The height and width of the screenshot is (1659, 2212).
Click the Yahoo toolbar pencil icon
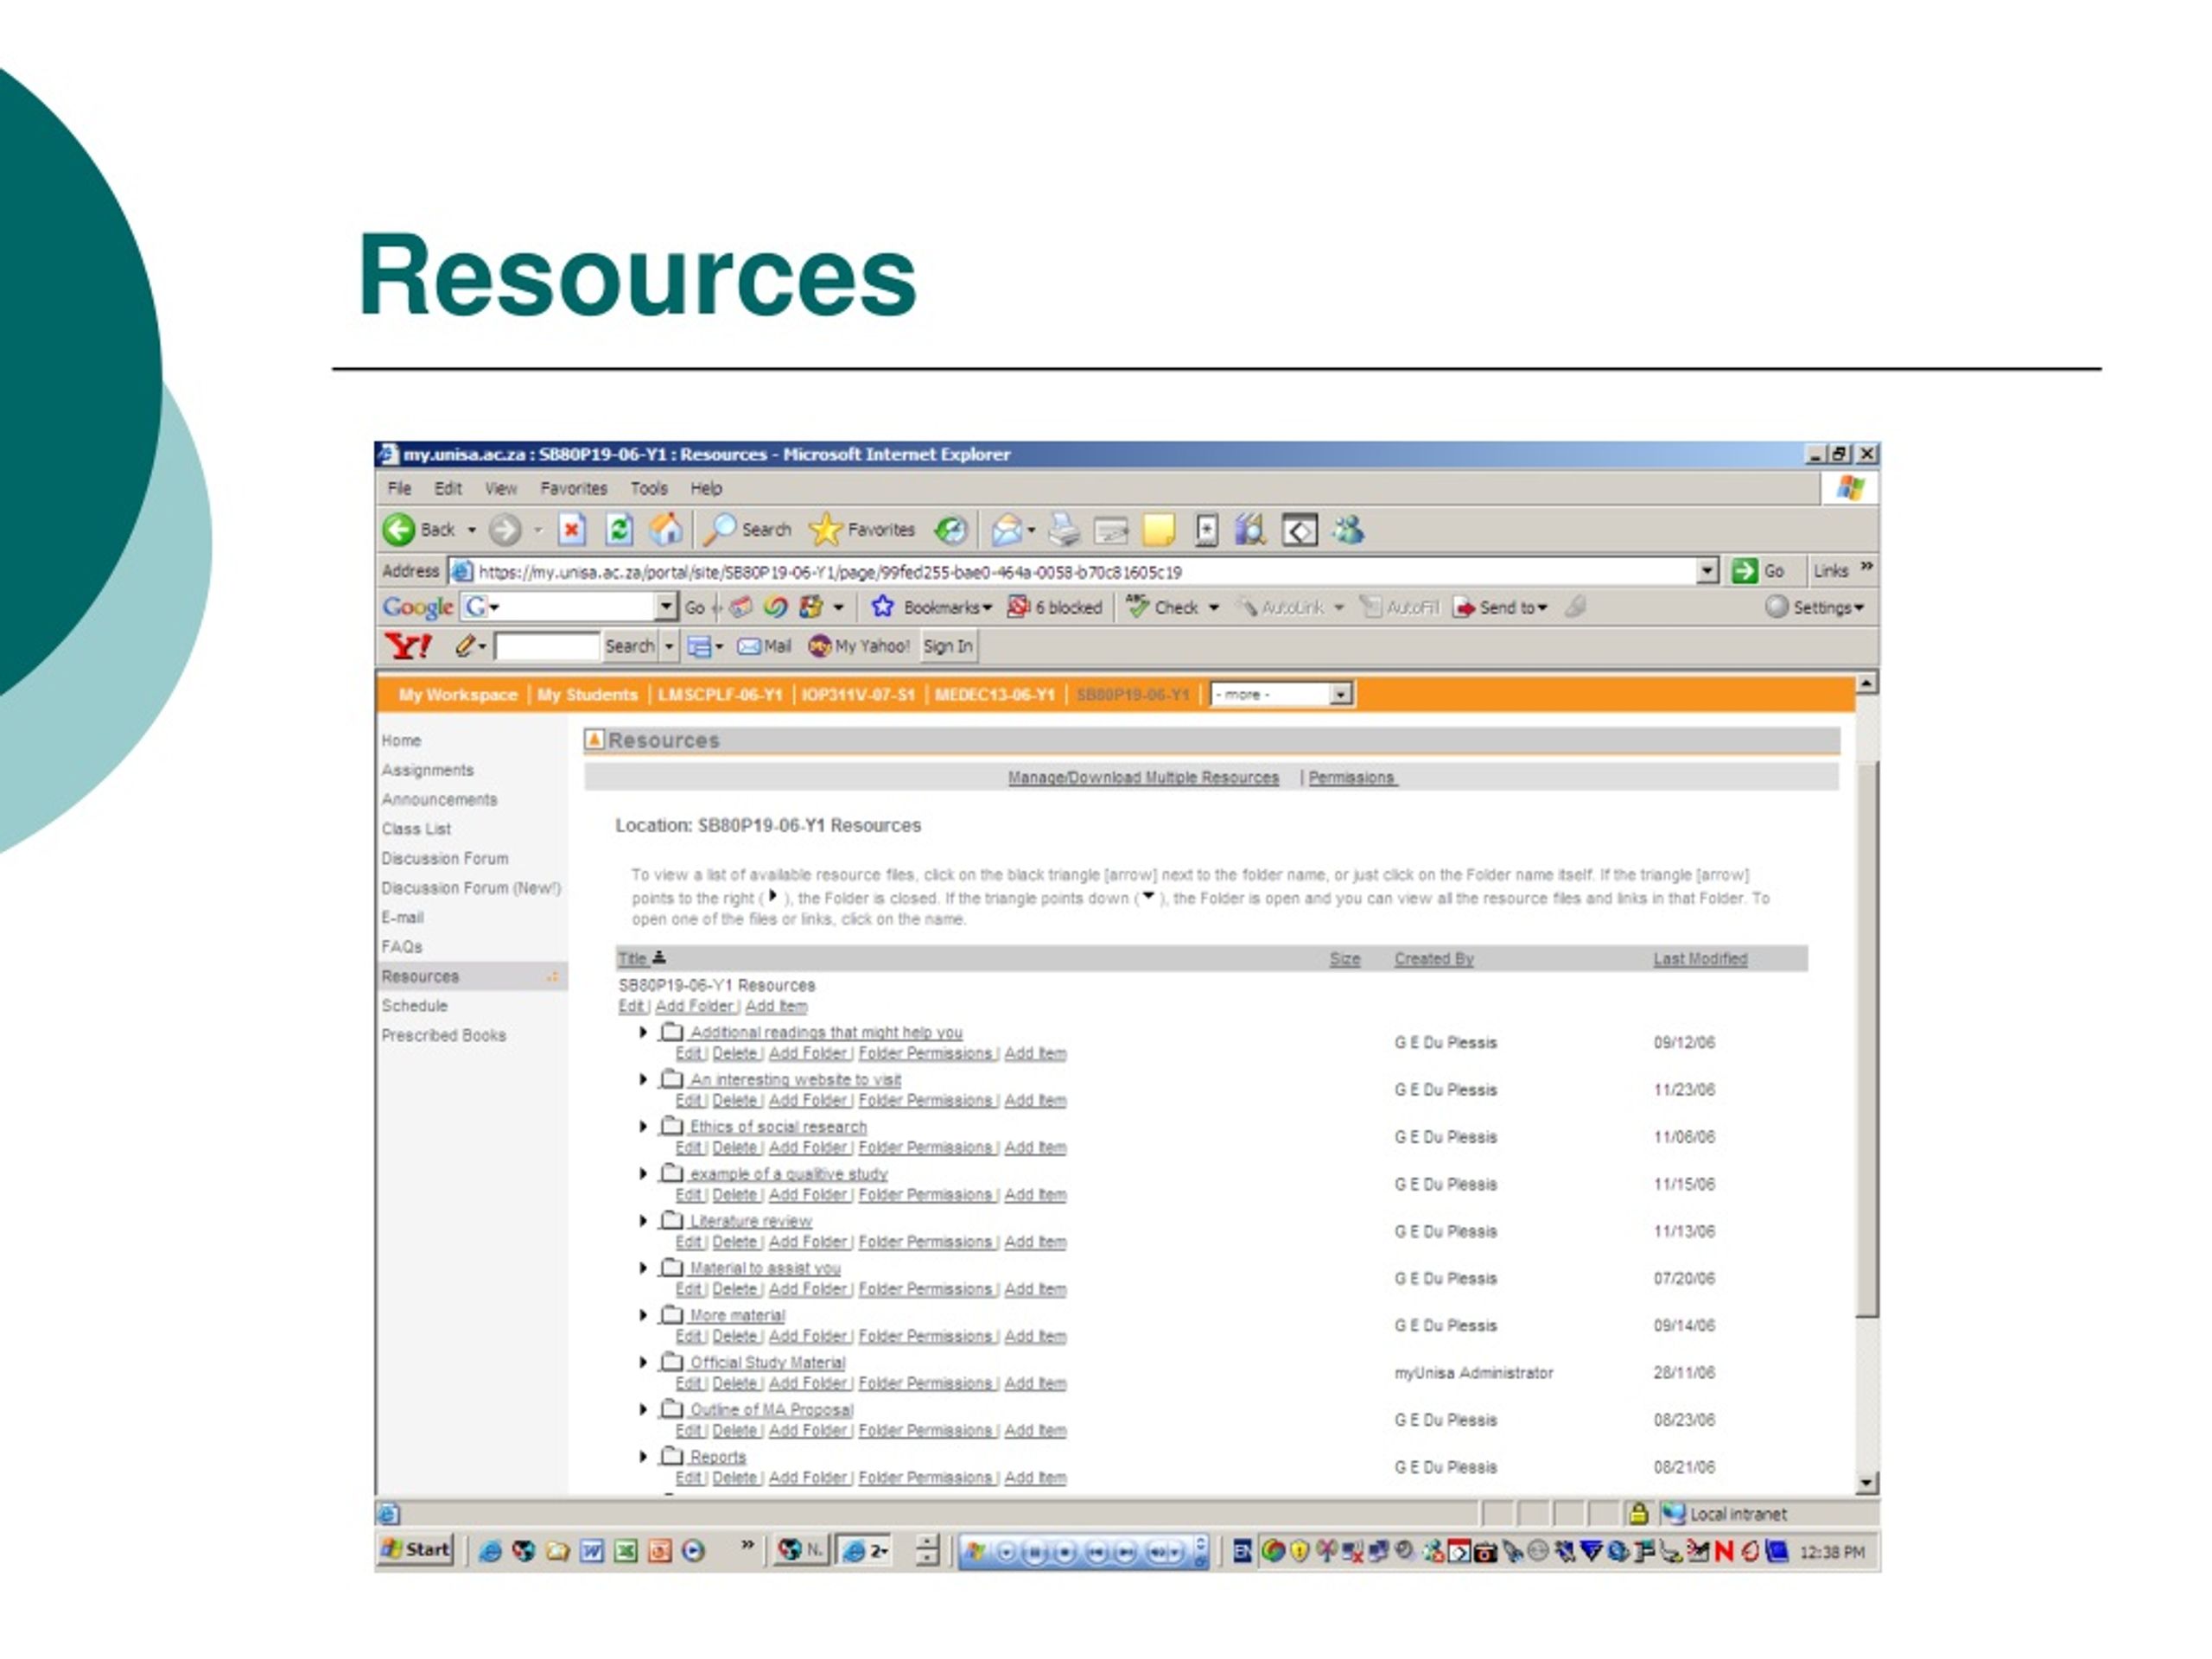(x=464, y=646)
